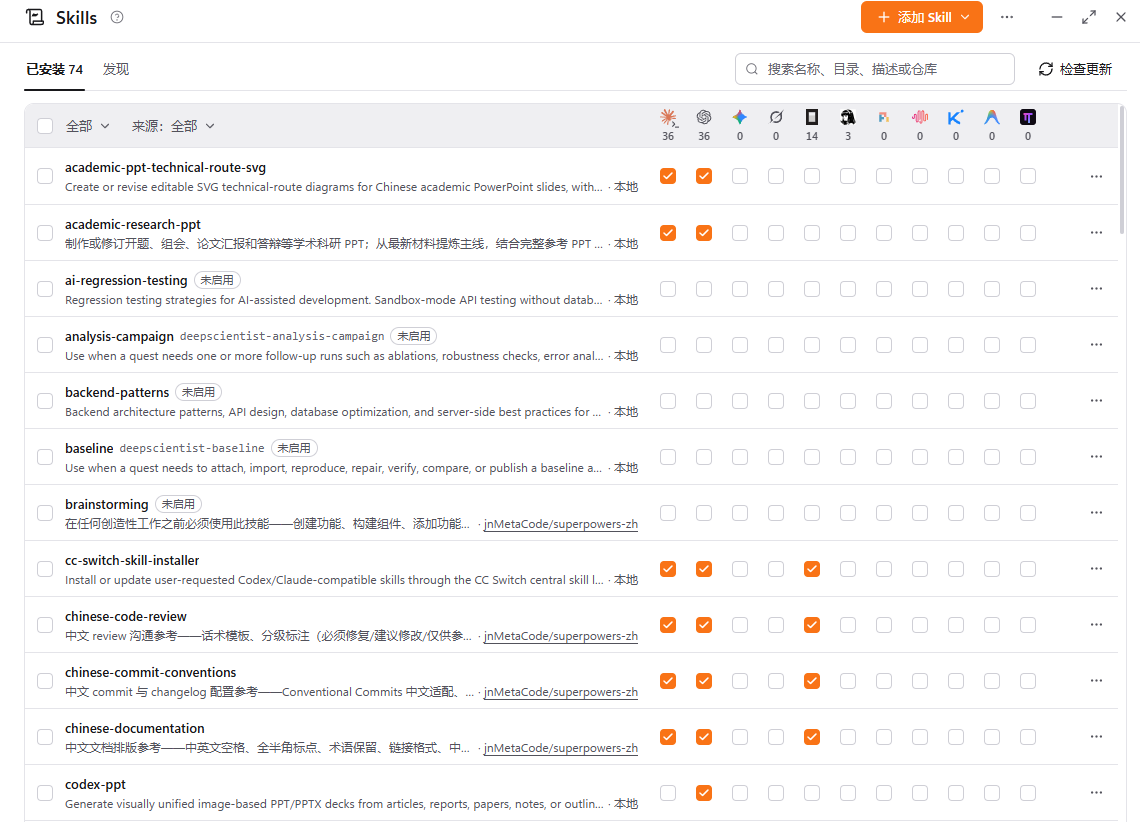Click the Claude Code agent icon in header

[x=668, y=117]
